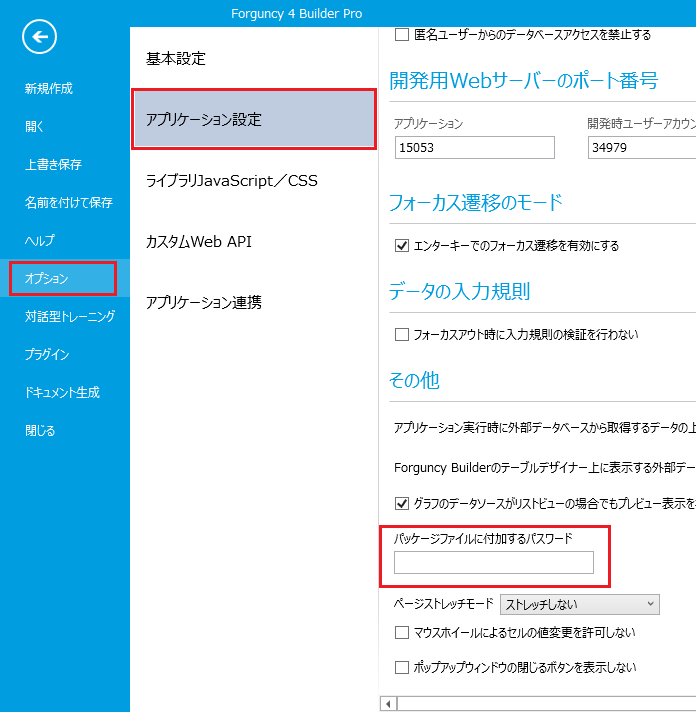Click the Forguncy Builderのテーブルデザイナー label text
The width and height of the screenshot is (696, 712).
click(544, 468)
